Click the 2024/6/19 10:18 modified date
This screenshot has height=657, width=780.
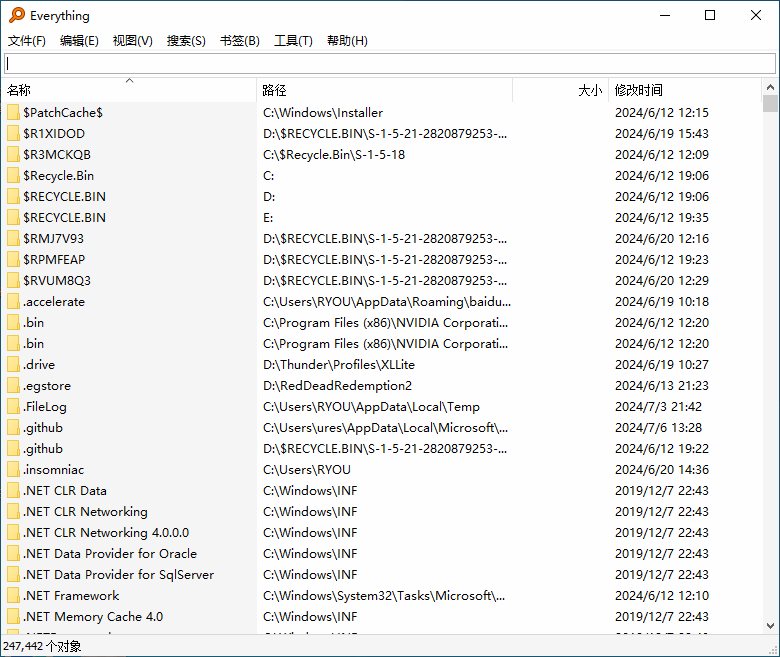click(662, 301)
